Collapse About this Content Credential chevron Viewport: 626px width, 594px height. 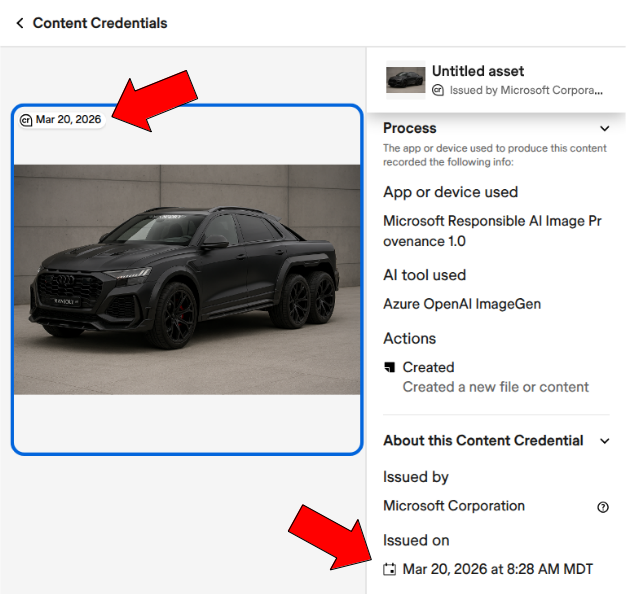coord(604,441)
